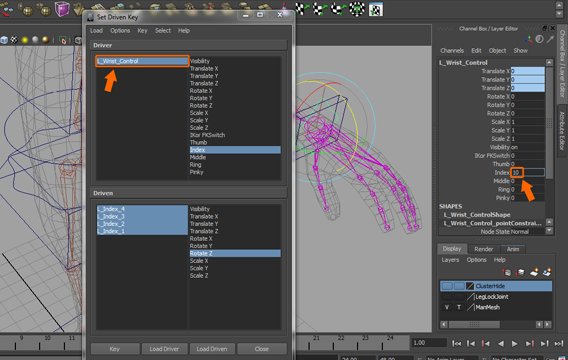The image size is (568, 360).
Task: Switch to the Render layer tab
Action: coord(484,249)
